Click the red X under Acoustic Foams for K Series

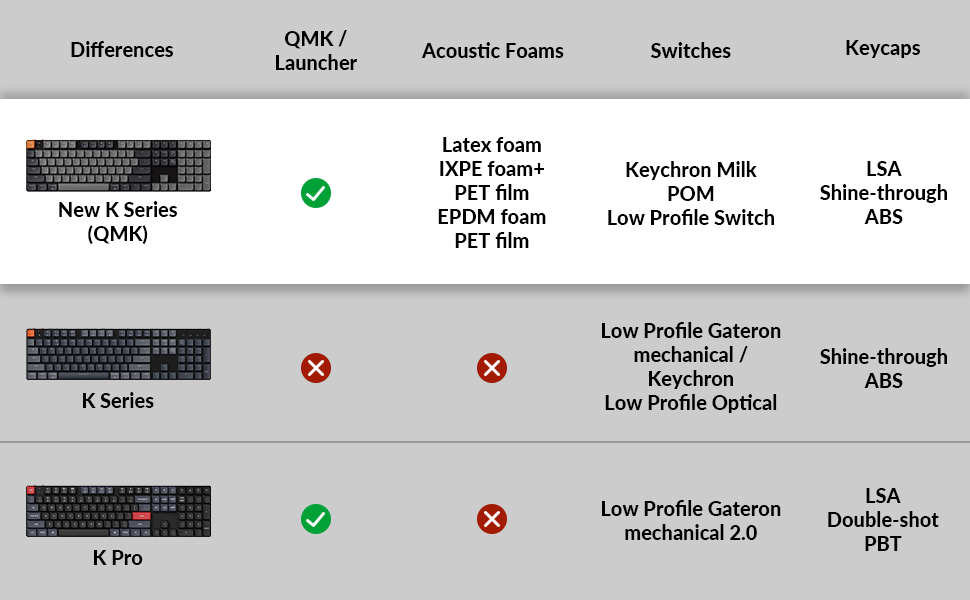(492, 368)
